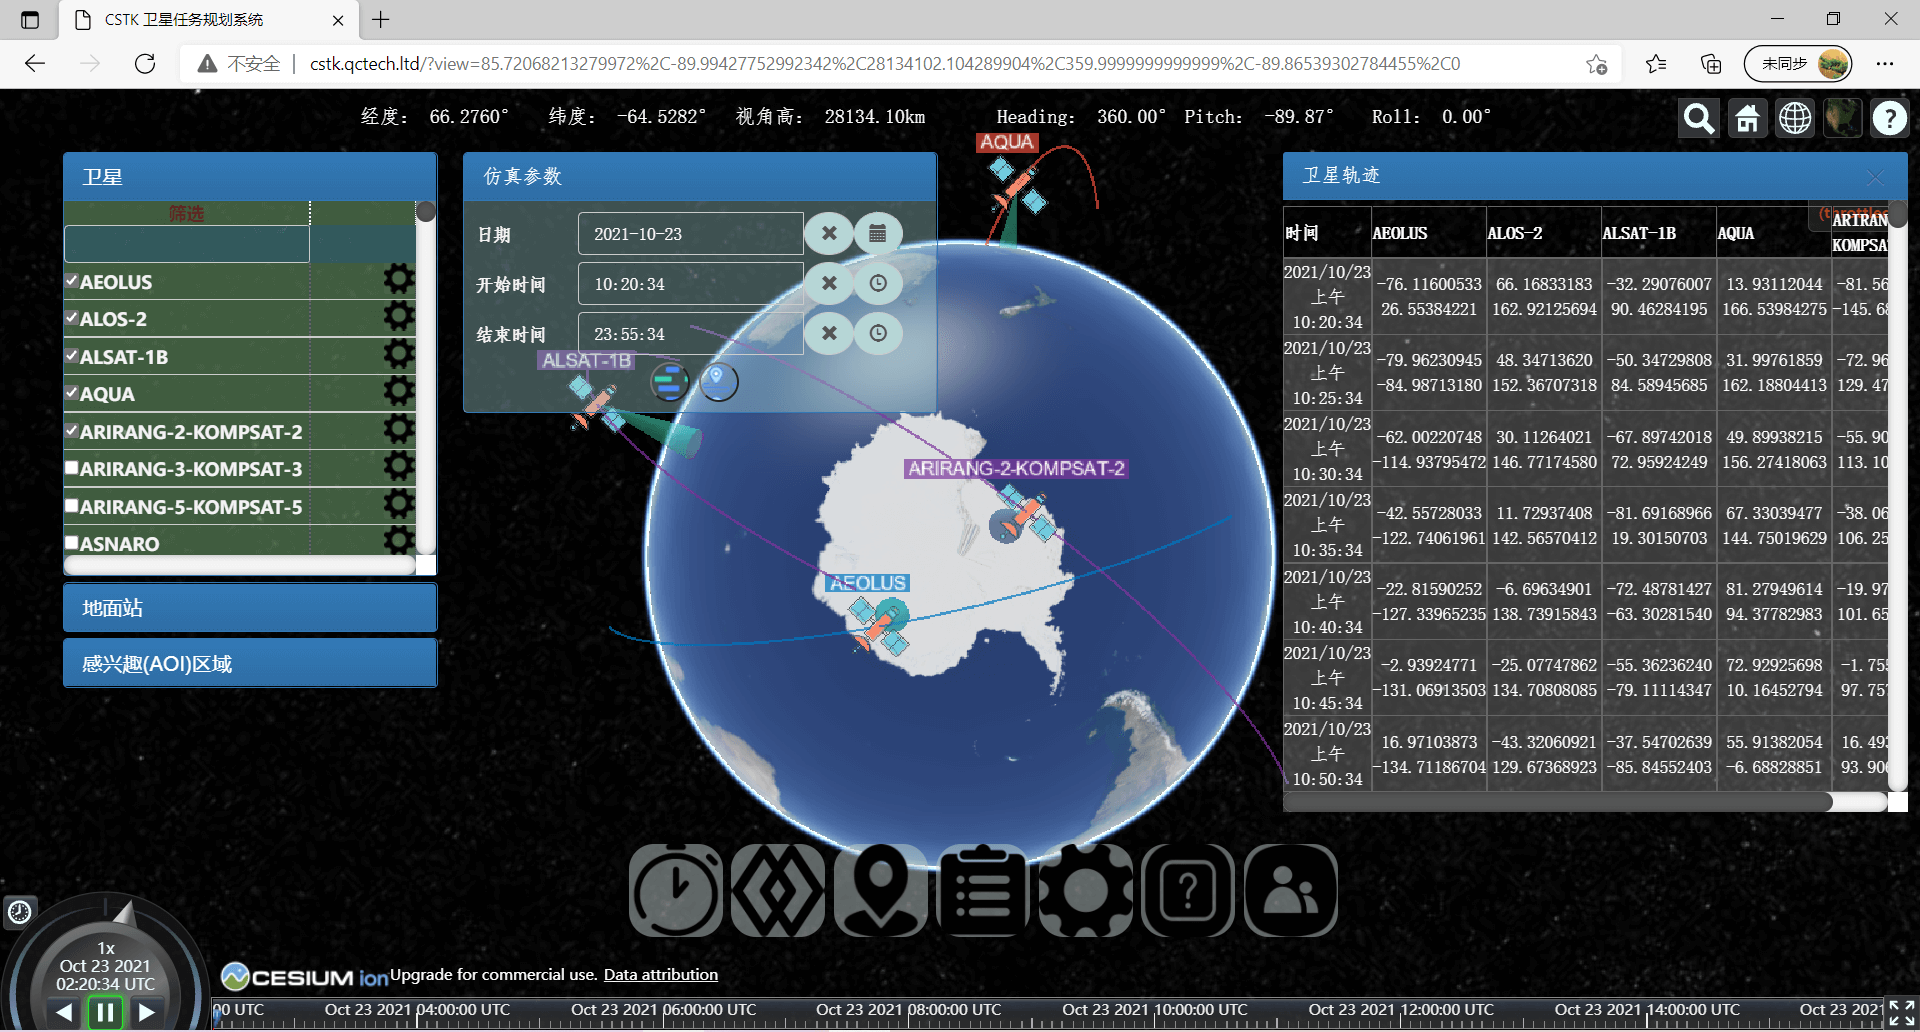Click the start time input 10:20:34

(690, 283)
